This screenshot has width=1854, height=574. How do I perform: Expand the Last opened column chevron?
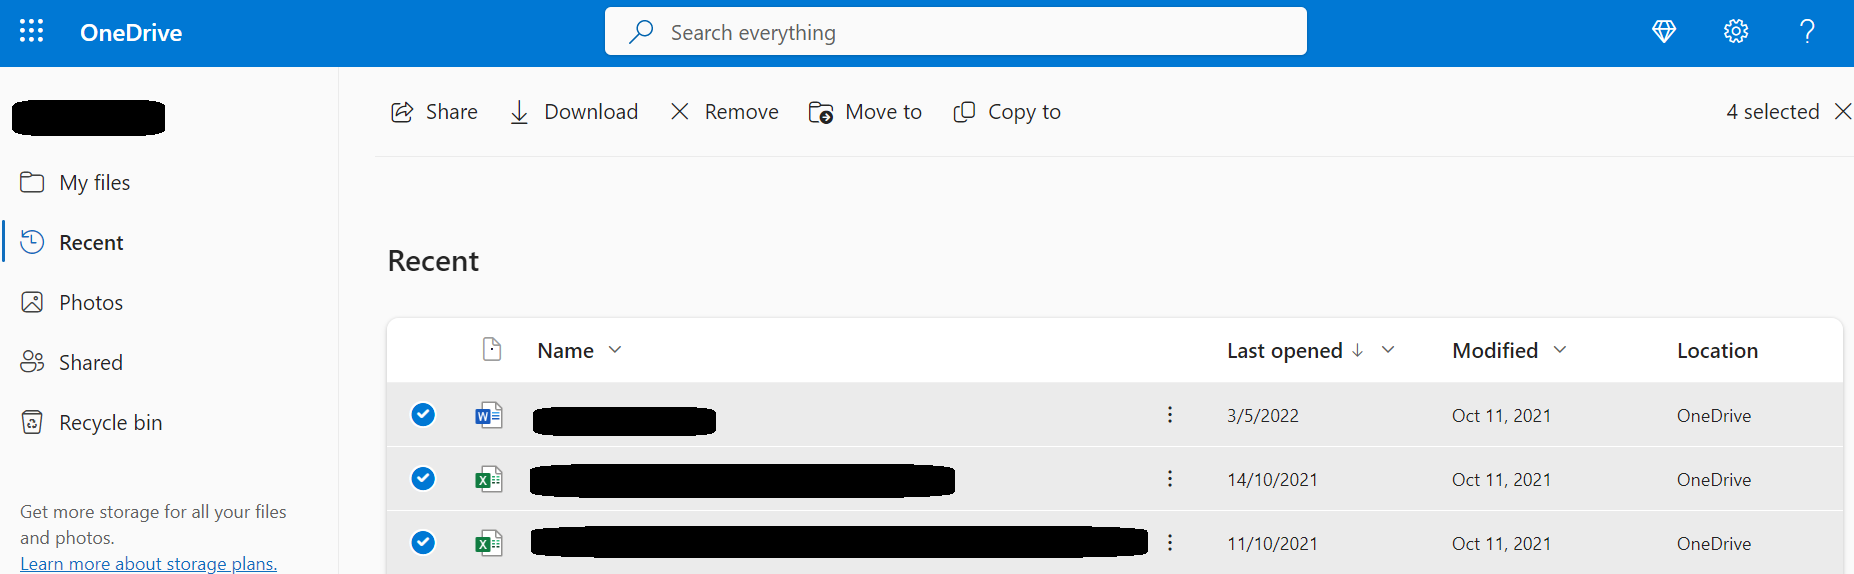coord(1388,350)
